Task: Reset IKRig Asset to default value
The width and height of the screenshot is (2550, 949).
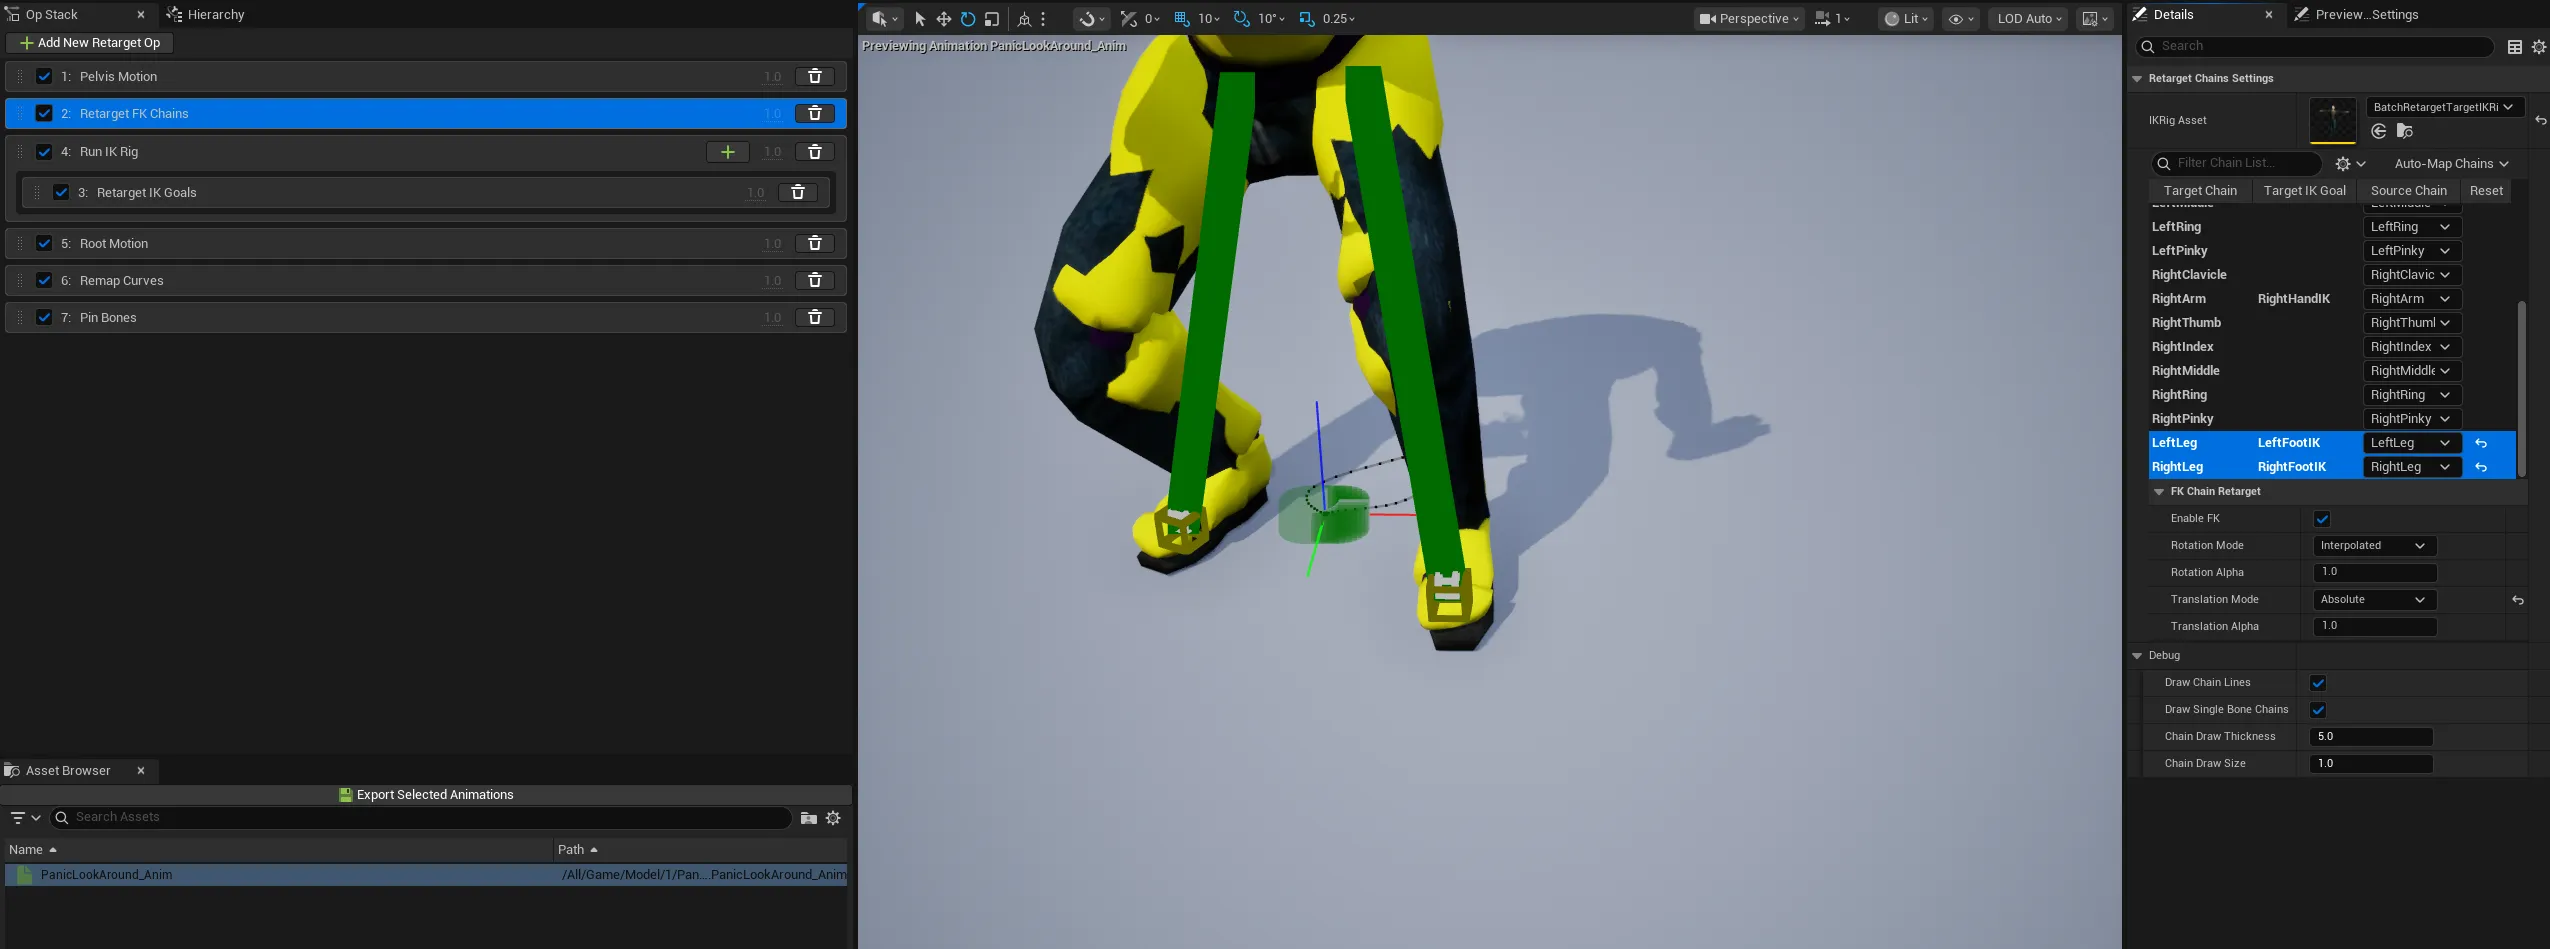Action: pos(2540,120)
